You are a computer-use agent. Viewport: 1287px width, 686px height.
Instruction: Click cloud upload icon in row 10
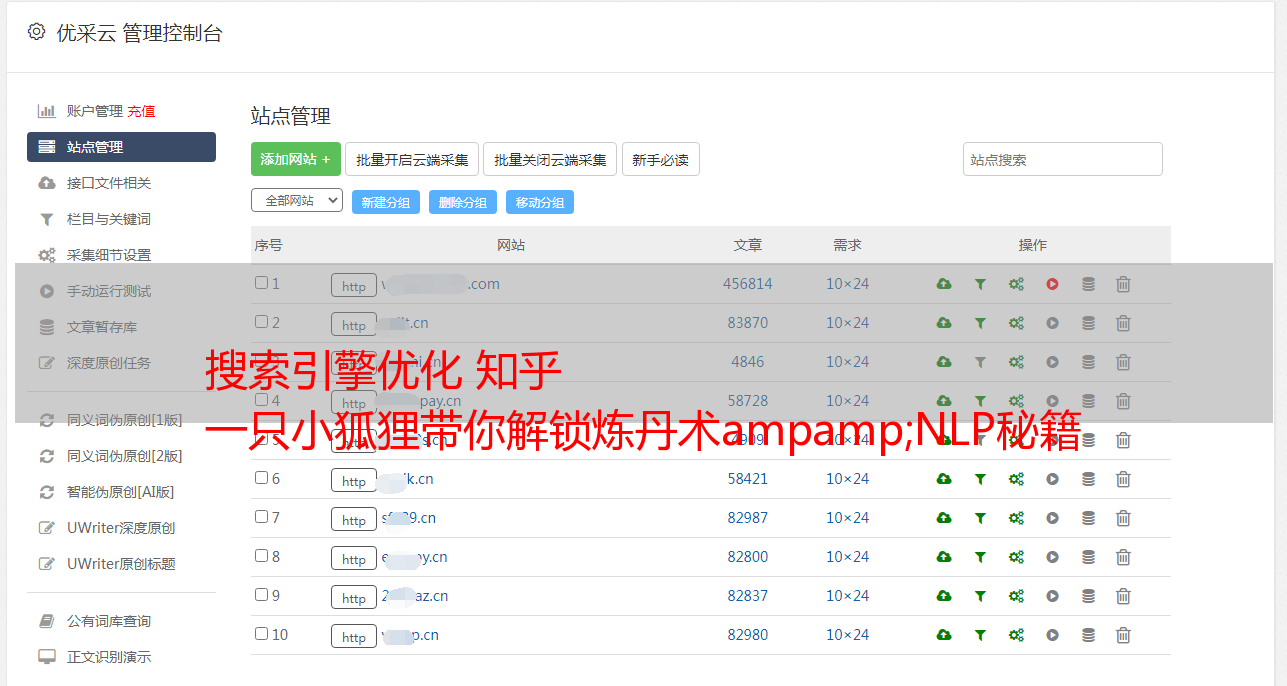(x=944, y=635)
